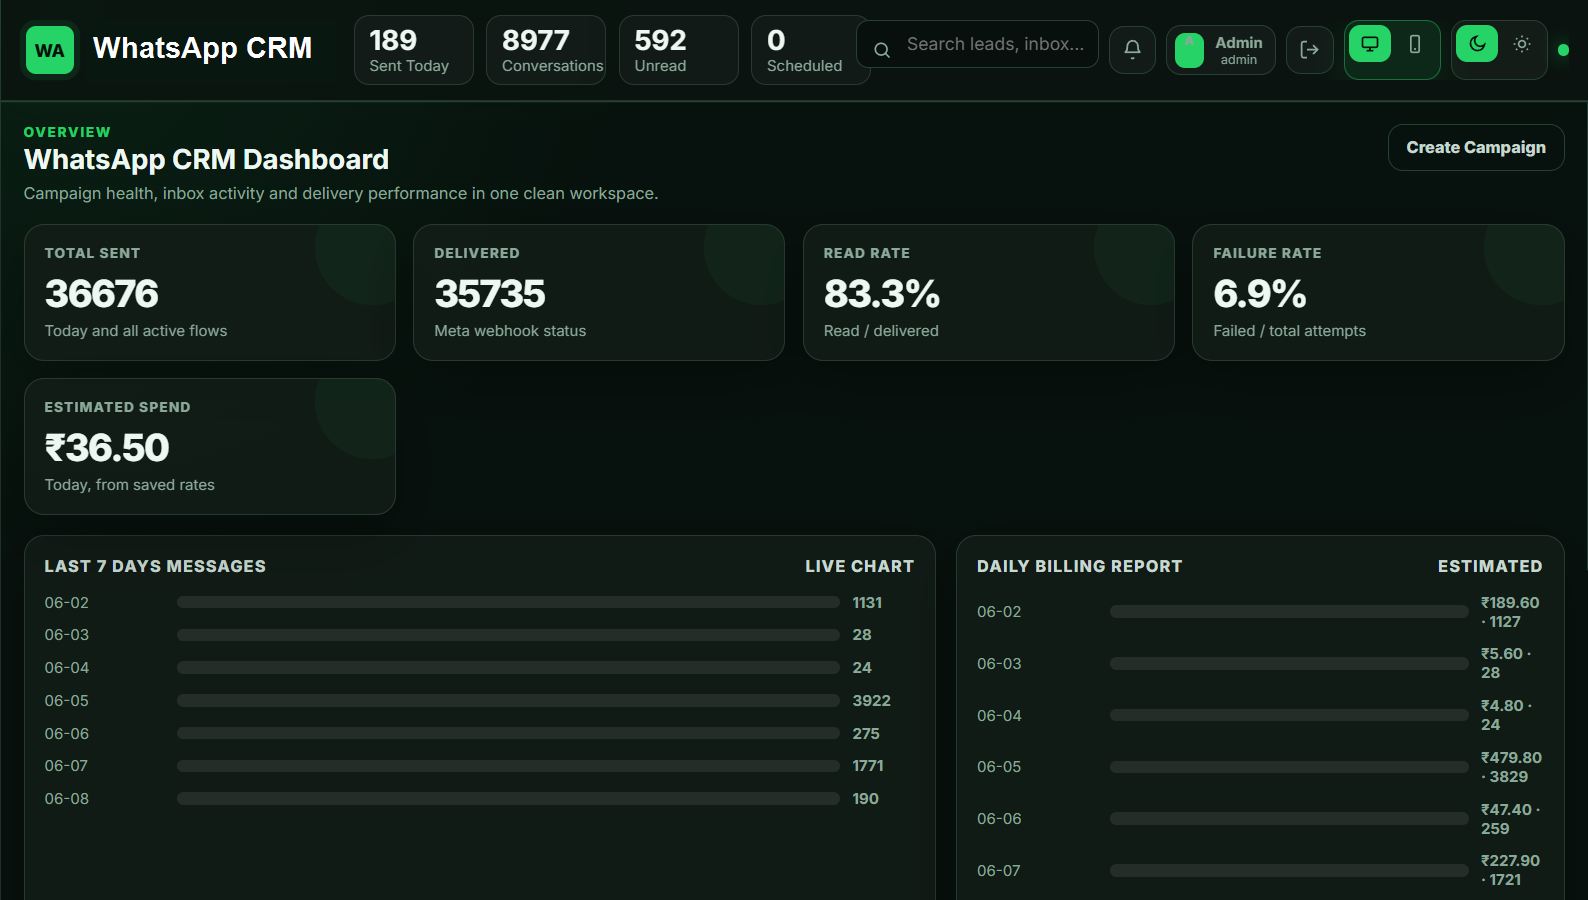Select the Delivered 35735 card
The image size is (1588, 900).
599,292
